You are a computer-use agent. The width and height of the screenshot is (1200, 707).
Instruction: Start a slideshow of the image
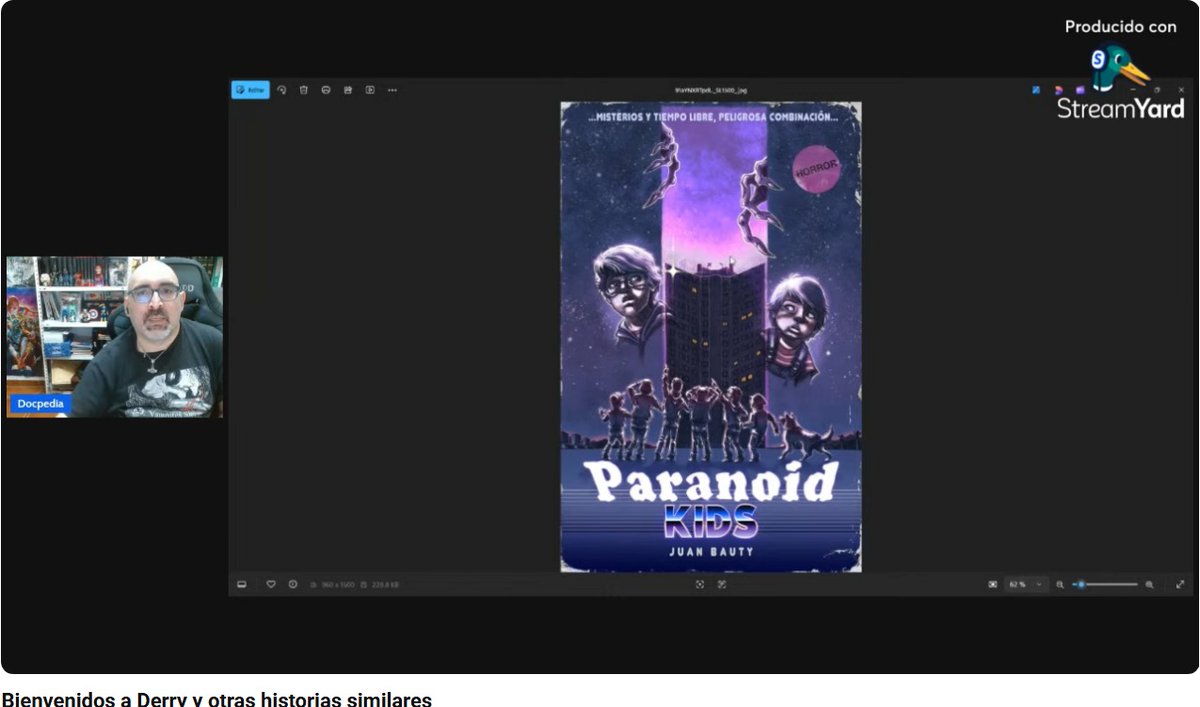(x=347, y=90)
